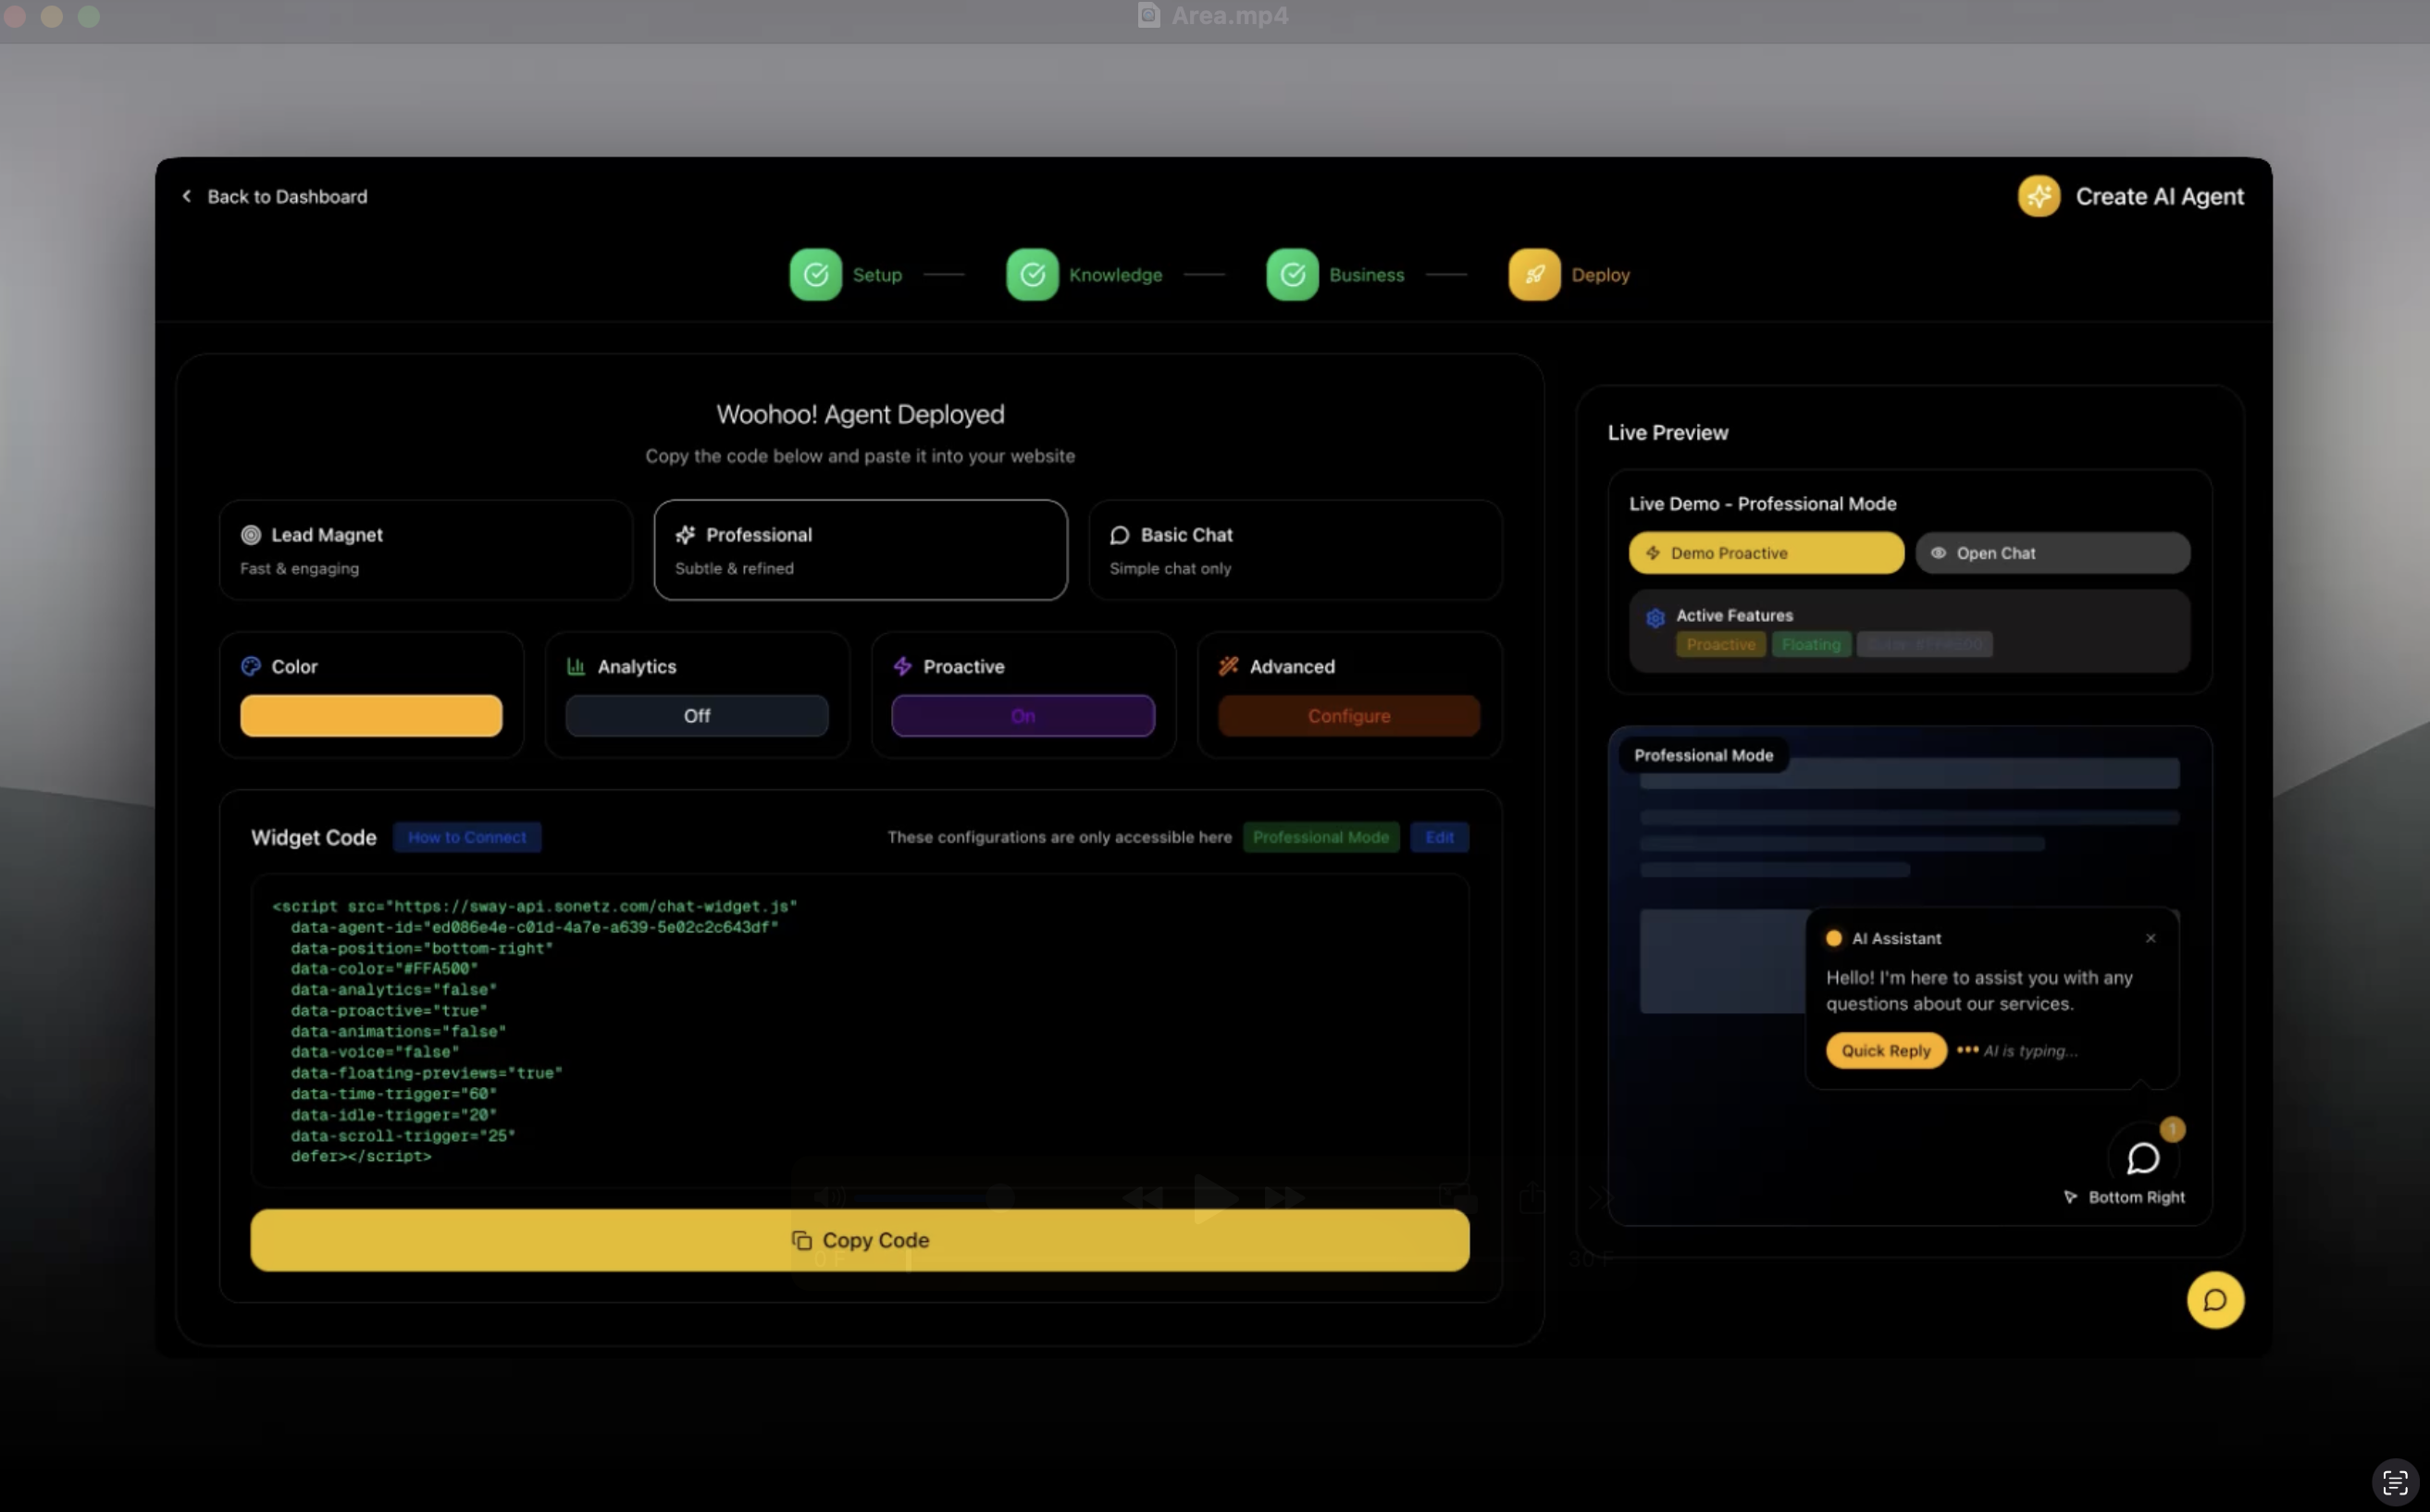Select the Professional mode card
2430x1512 pixels.
pyautogui.click(x=860, y=550)
